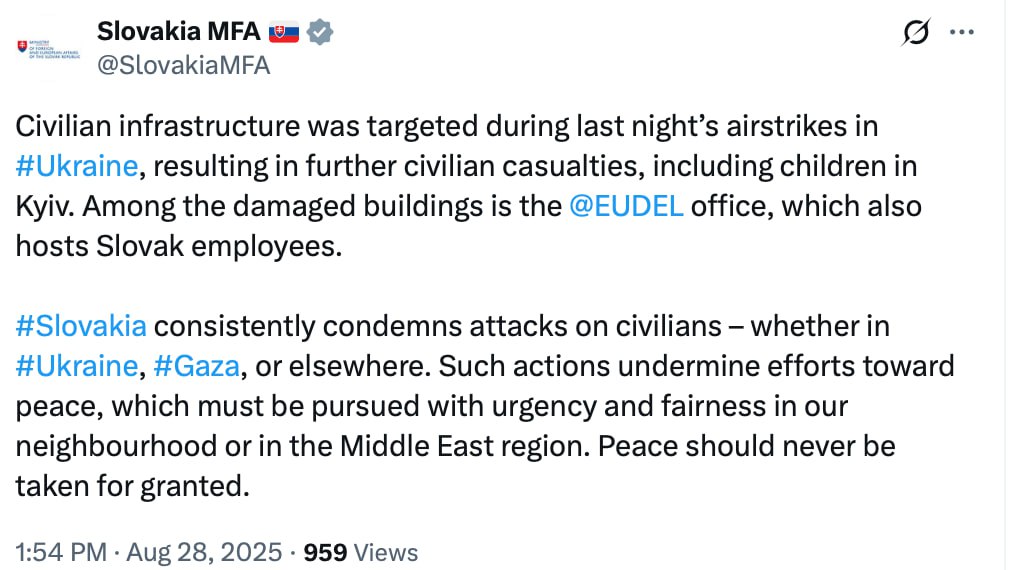Open Grok actions icon on the post
The image size is (1030, 570).
coord(915,33)
